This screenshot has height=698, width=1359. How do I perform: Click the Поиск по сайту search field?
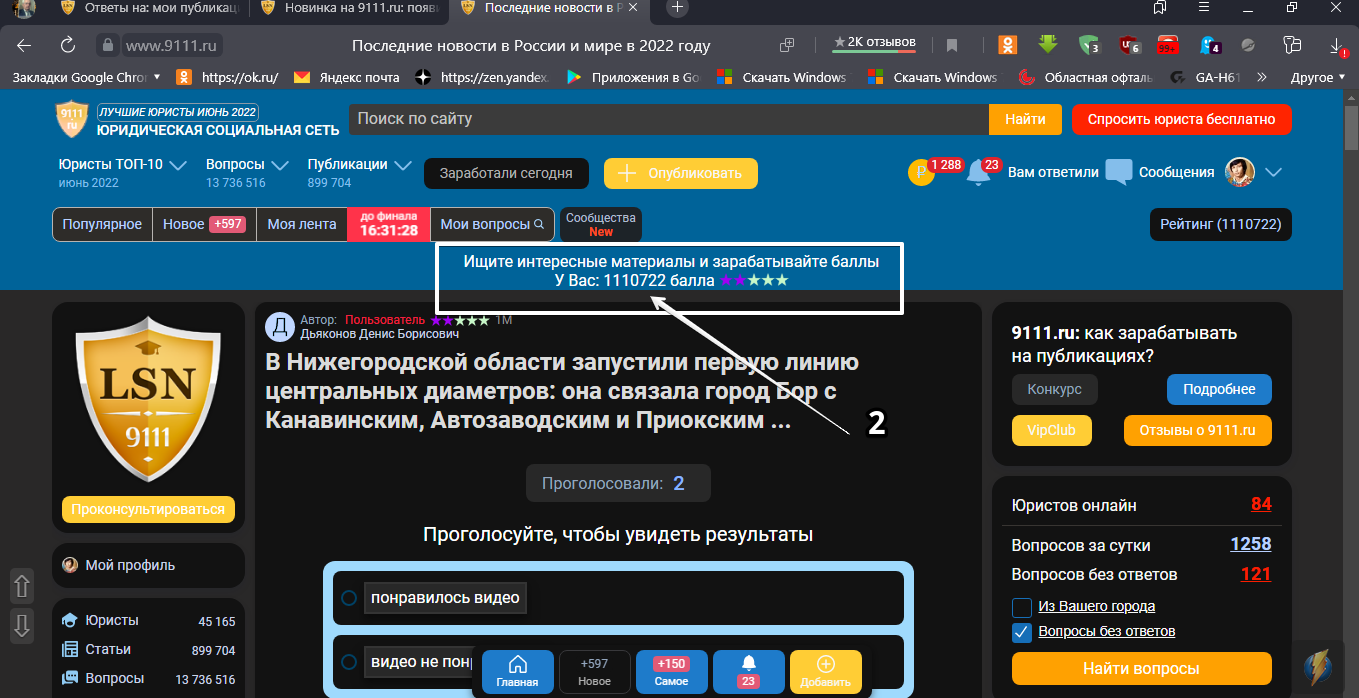click(x=668, y=119)
